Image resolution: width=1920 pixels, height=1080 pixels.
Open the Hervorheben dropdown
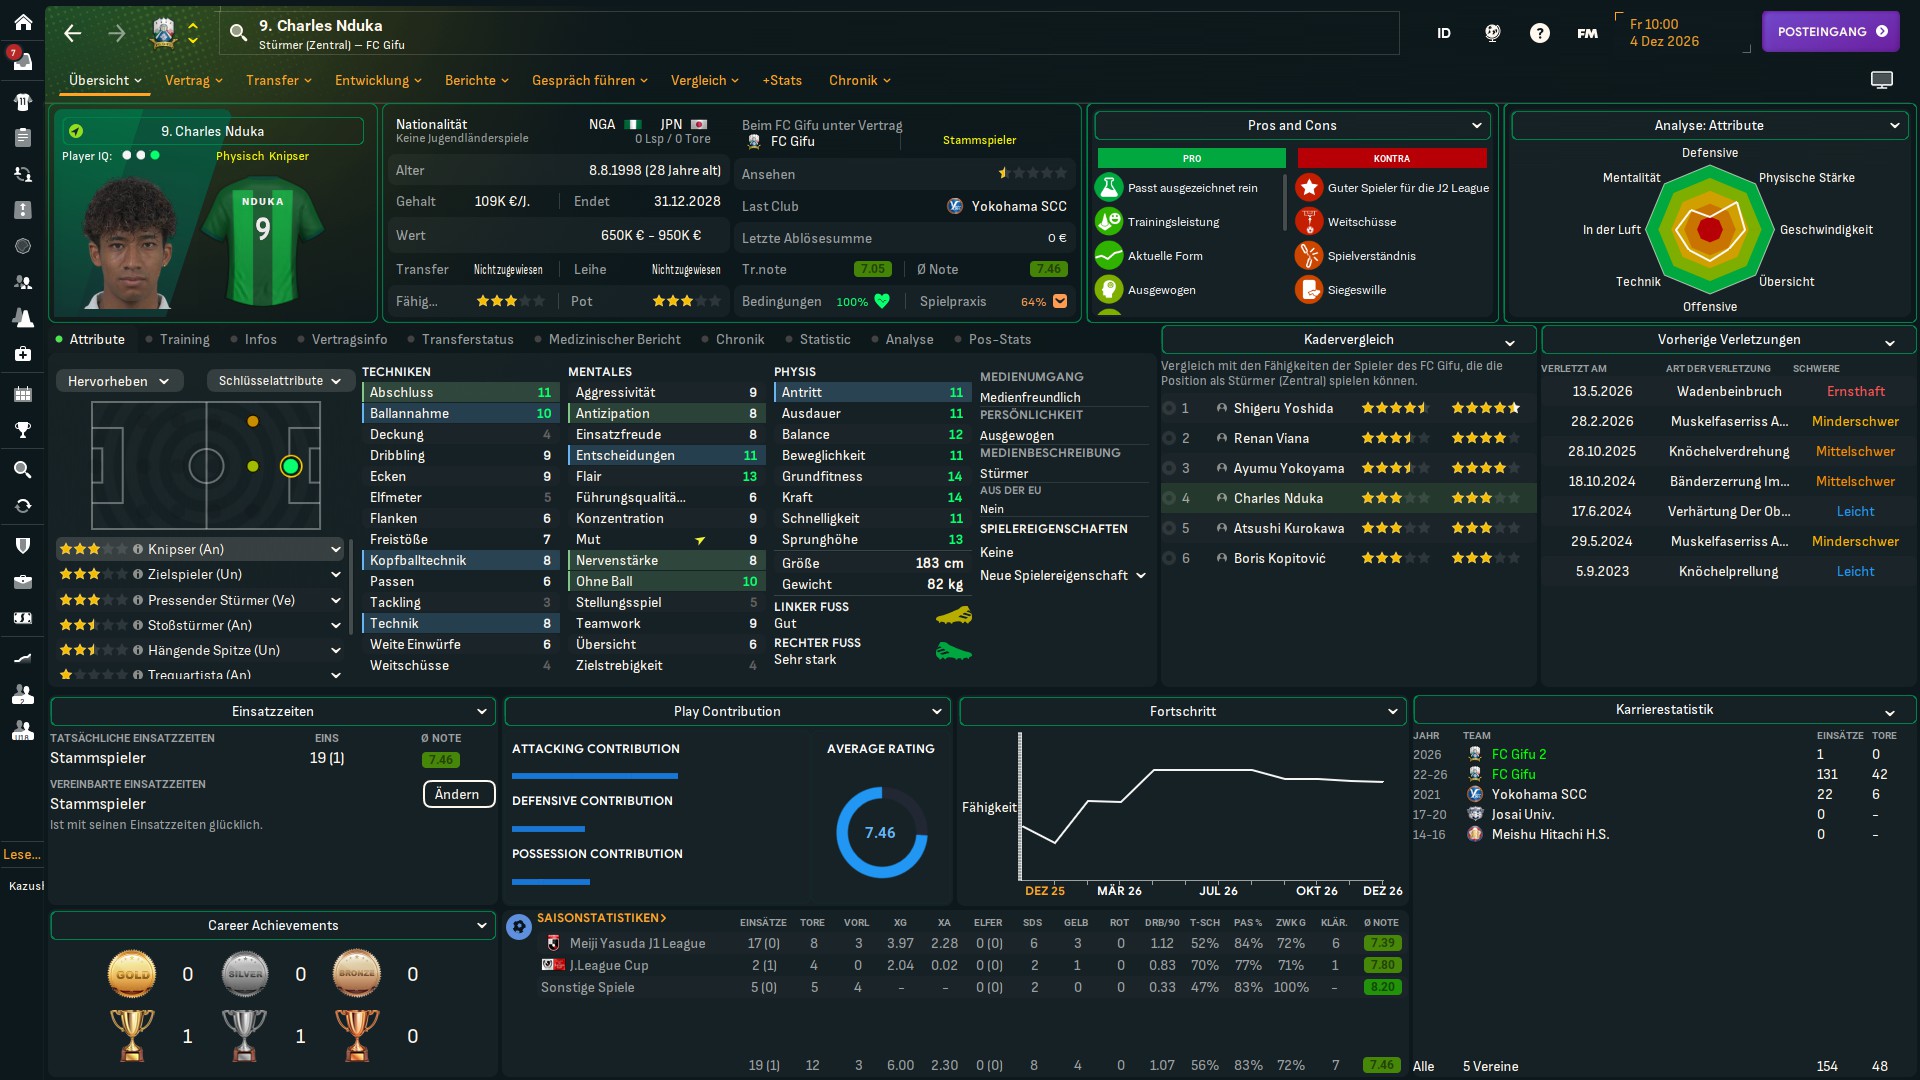119,381
